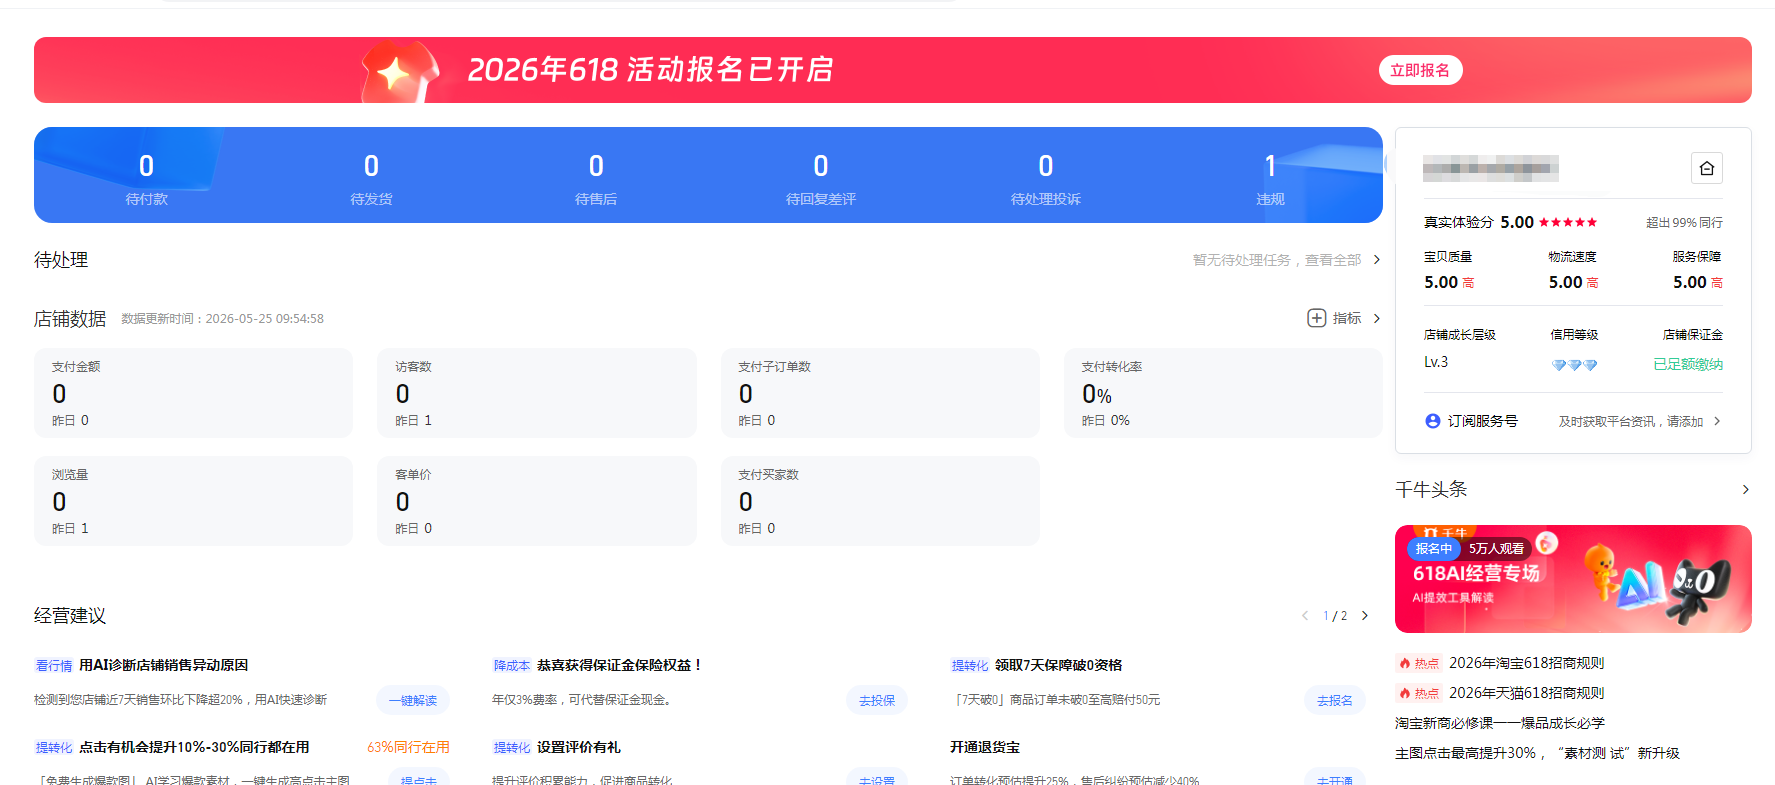
Task: Click the 立即报名 button on the 618 banner
Action: [x=1420, y=70]
